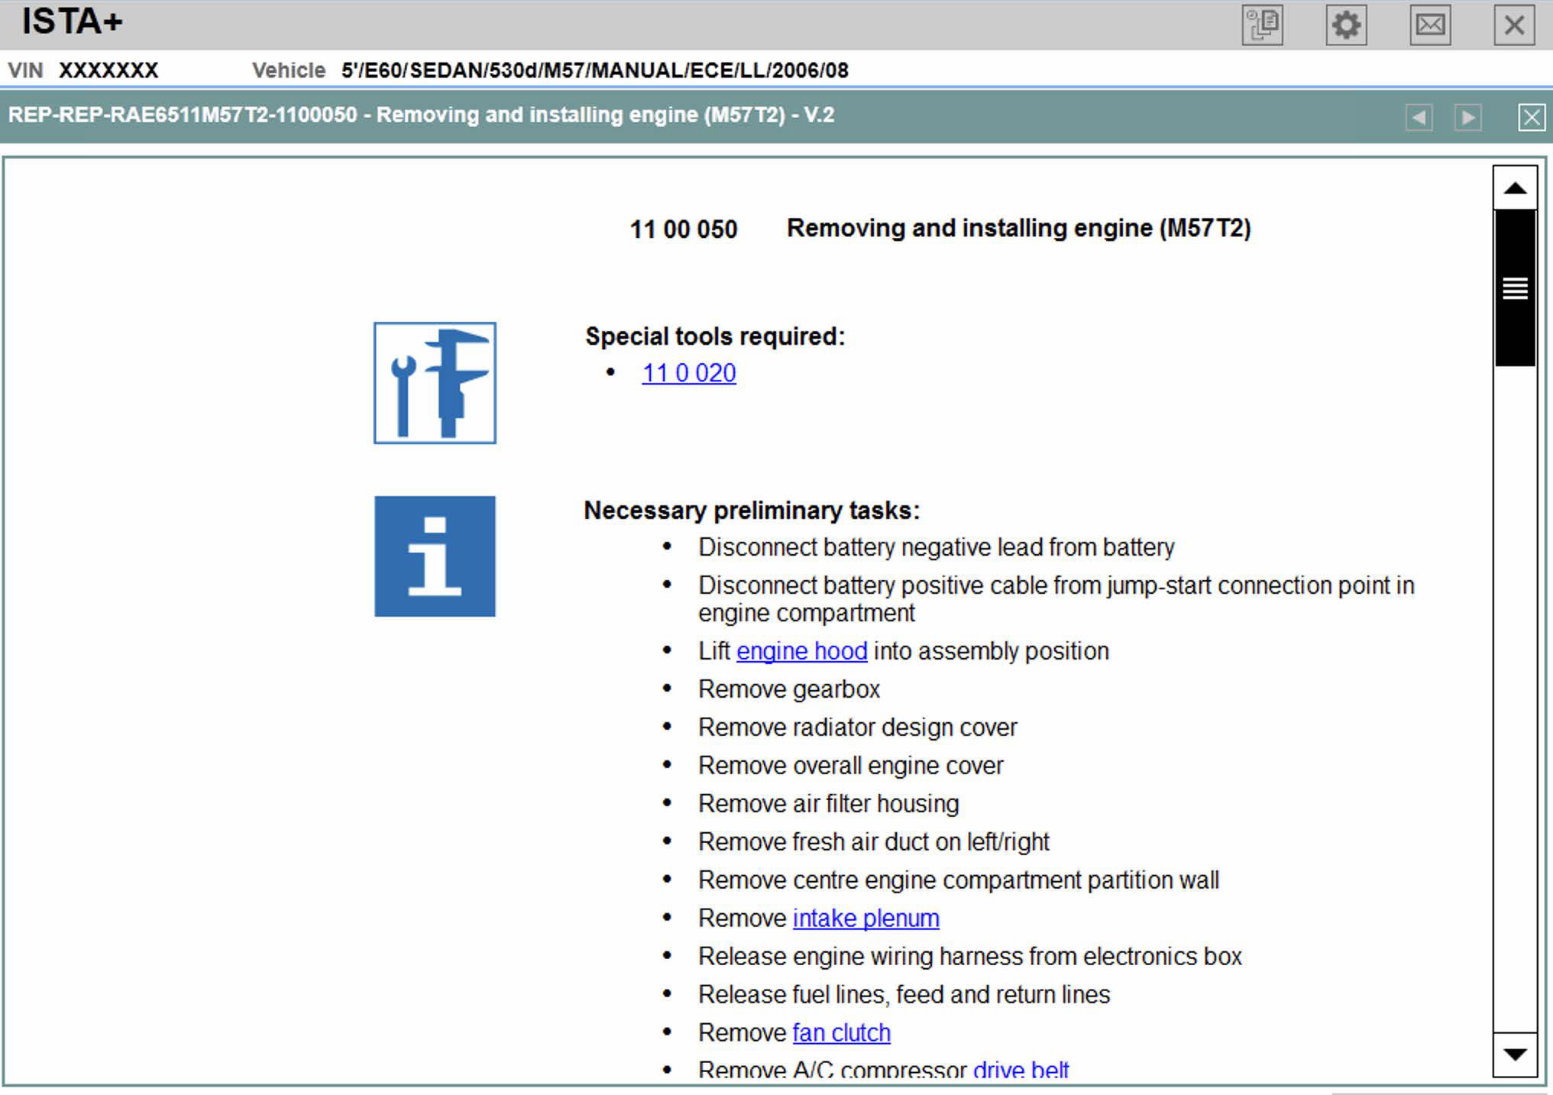Go to previous document with left arrow

click(x=1419, y=117)
